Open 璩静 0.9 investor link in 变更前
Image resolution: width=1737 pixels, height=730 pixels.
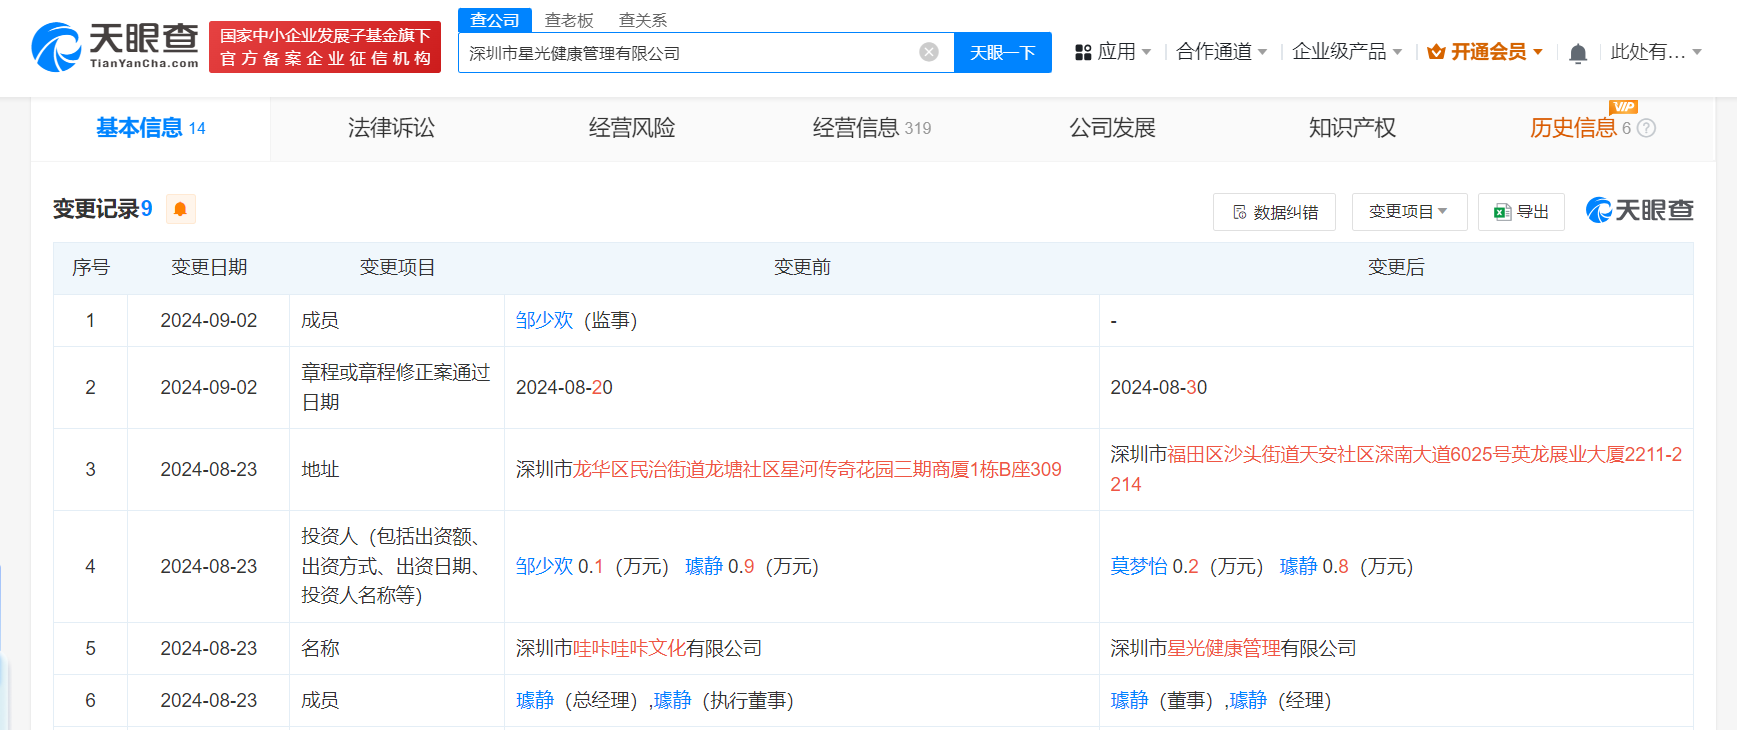pos(704,566)
